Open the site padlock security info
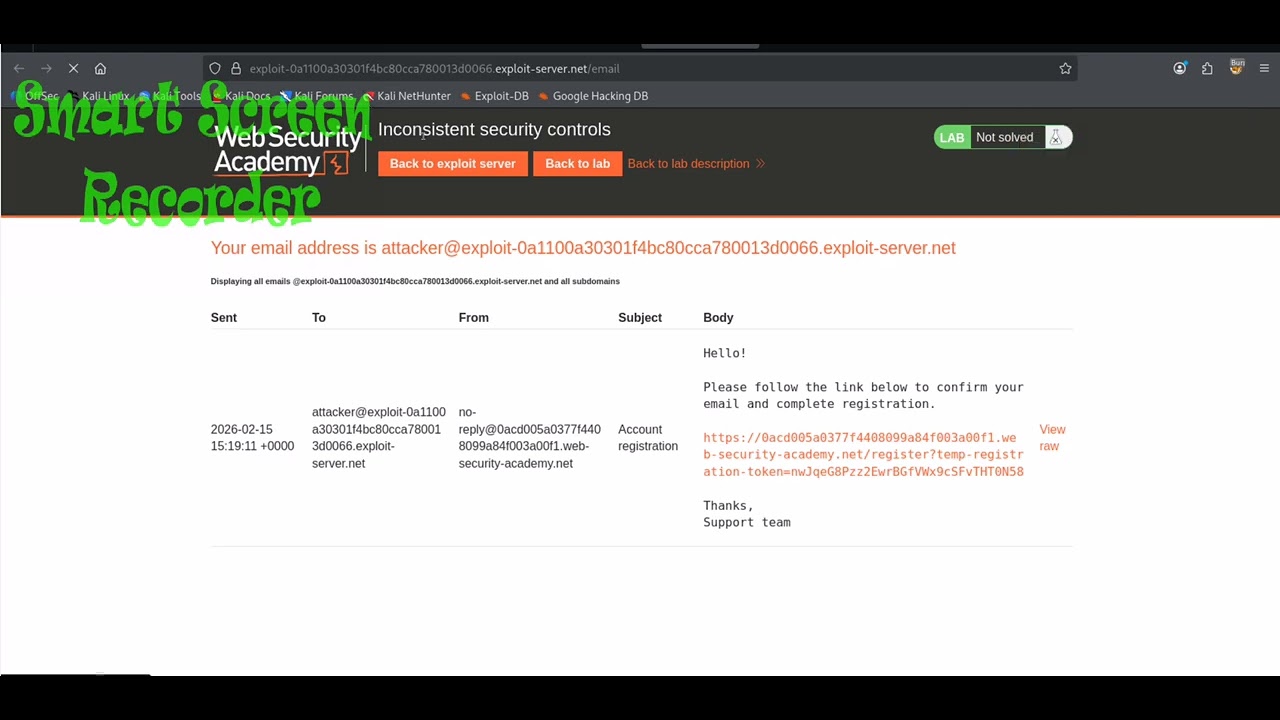Screen dimensions: 1280x720 click(x=236, y=69)
